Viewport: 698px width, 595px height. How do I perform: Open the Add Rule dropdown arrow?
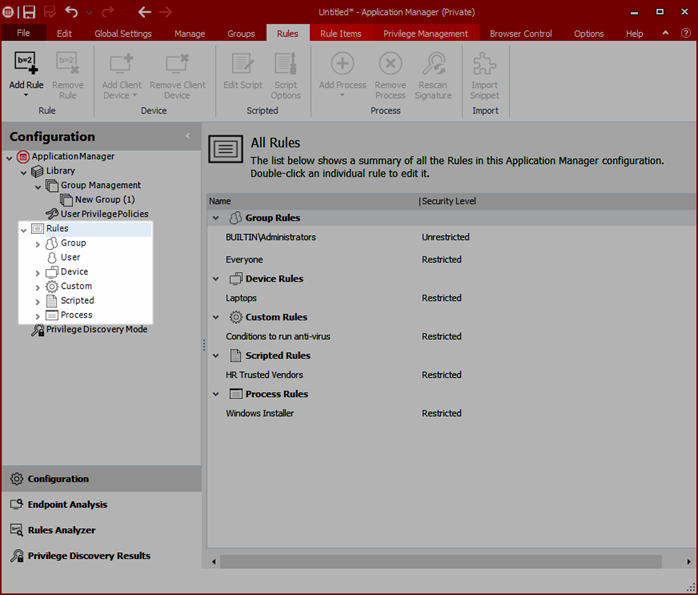coord(26,95)
